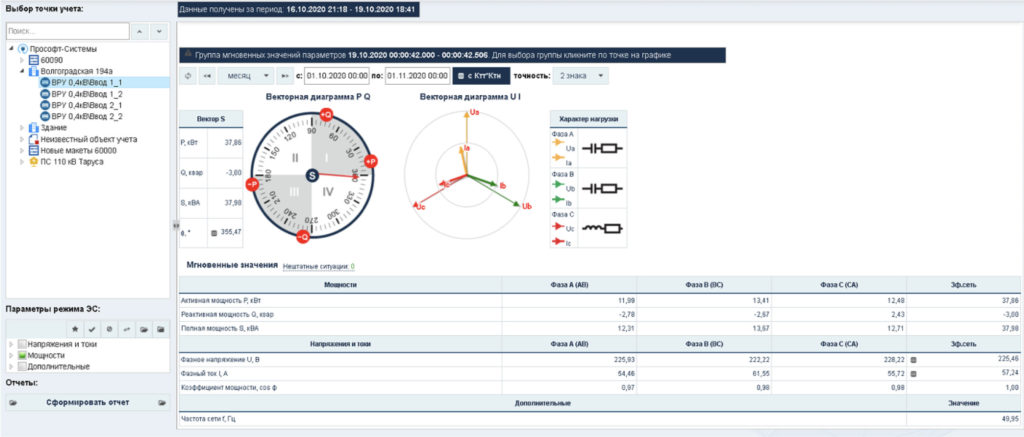Check the Дополнительные checkbox
The height and width of the screenshot is (437, 1024).
22,366
